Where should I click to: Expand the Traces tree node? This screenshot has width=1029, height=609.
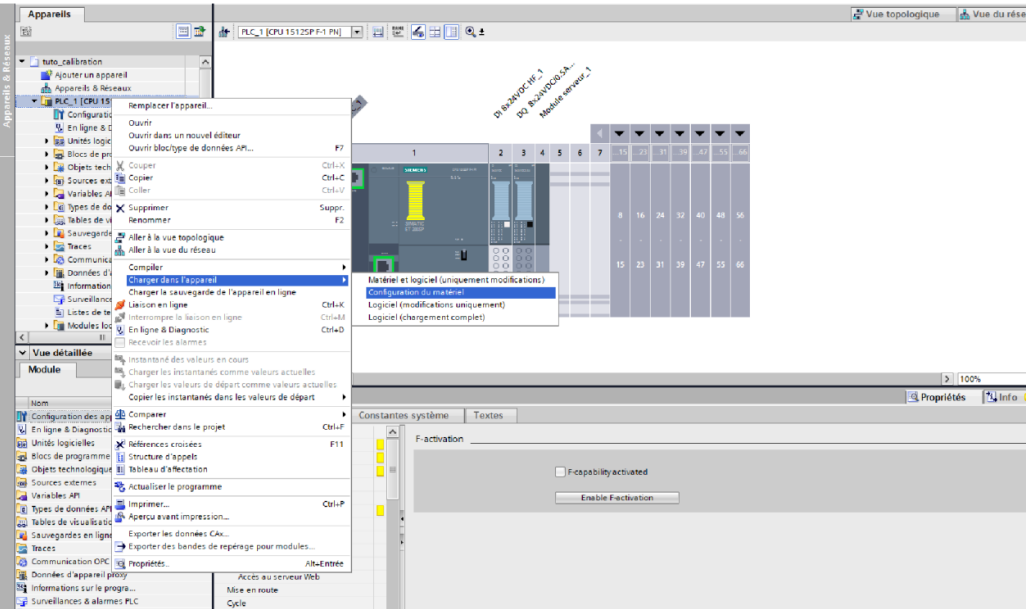(x=47, y=246)
